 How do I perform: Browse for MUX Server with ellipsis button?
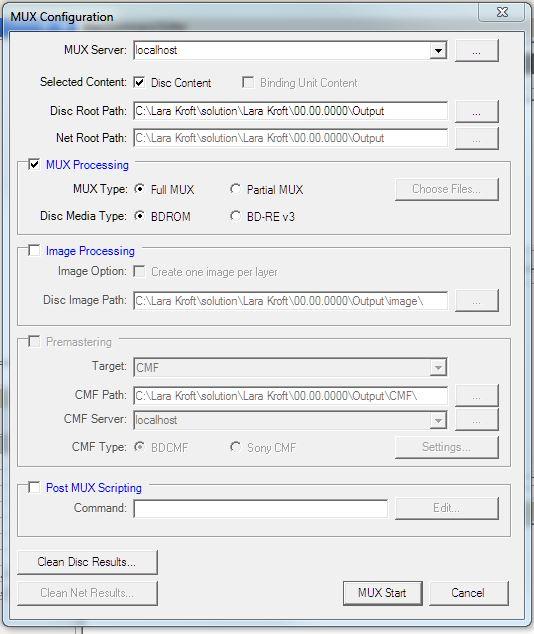tap(477, 51)
